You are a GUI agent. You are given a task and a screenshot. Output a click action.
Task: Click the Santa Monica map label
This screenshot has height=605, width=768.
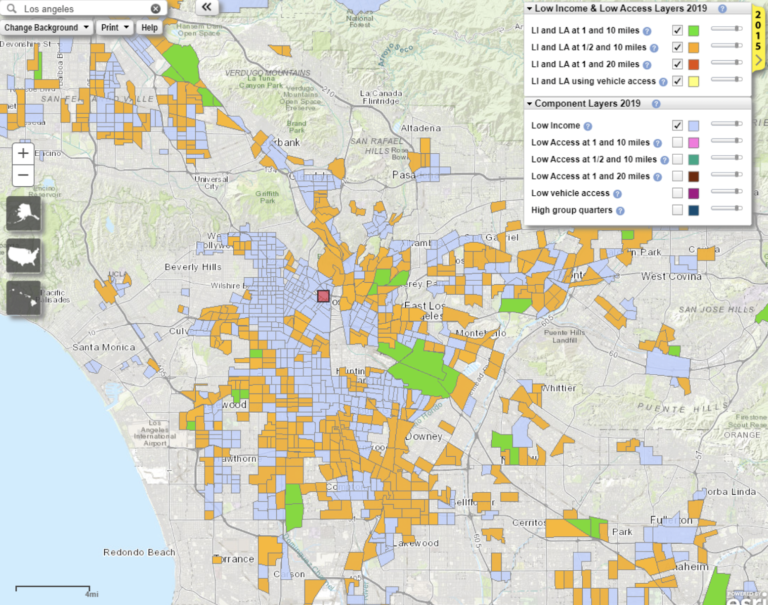pyautogui.click(x=104, y=347)
